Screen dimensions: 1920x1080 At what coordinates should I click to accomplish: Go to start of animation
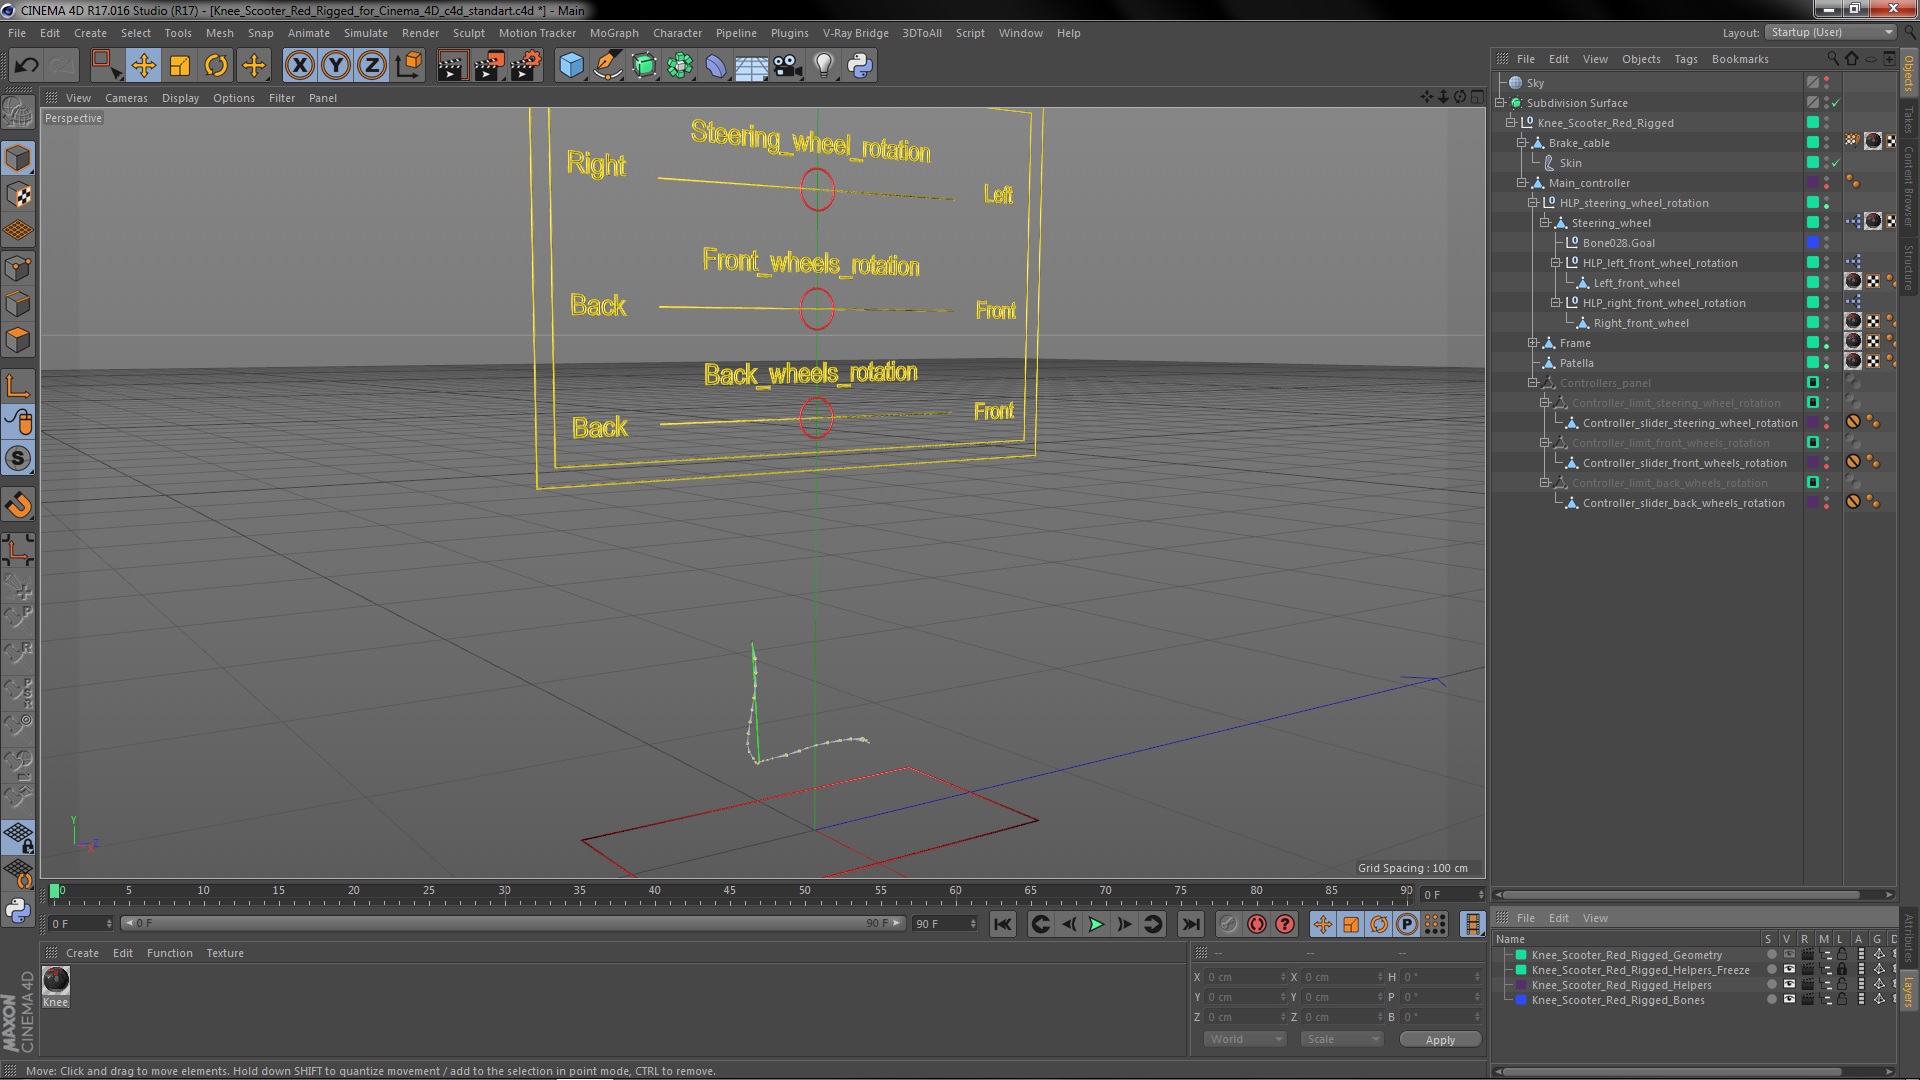[x=1002, y=924]
